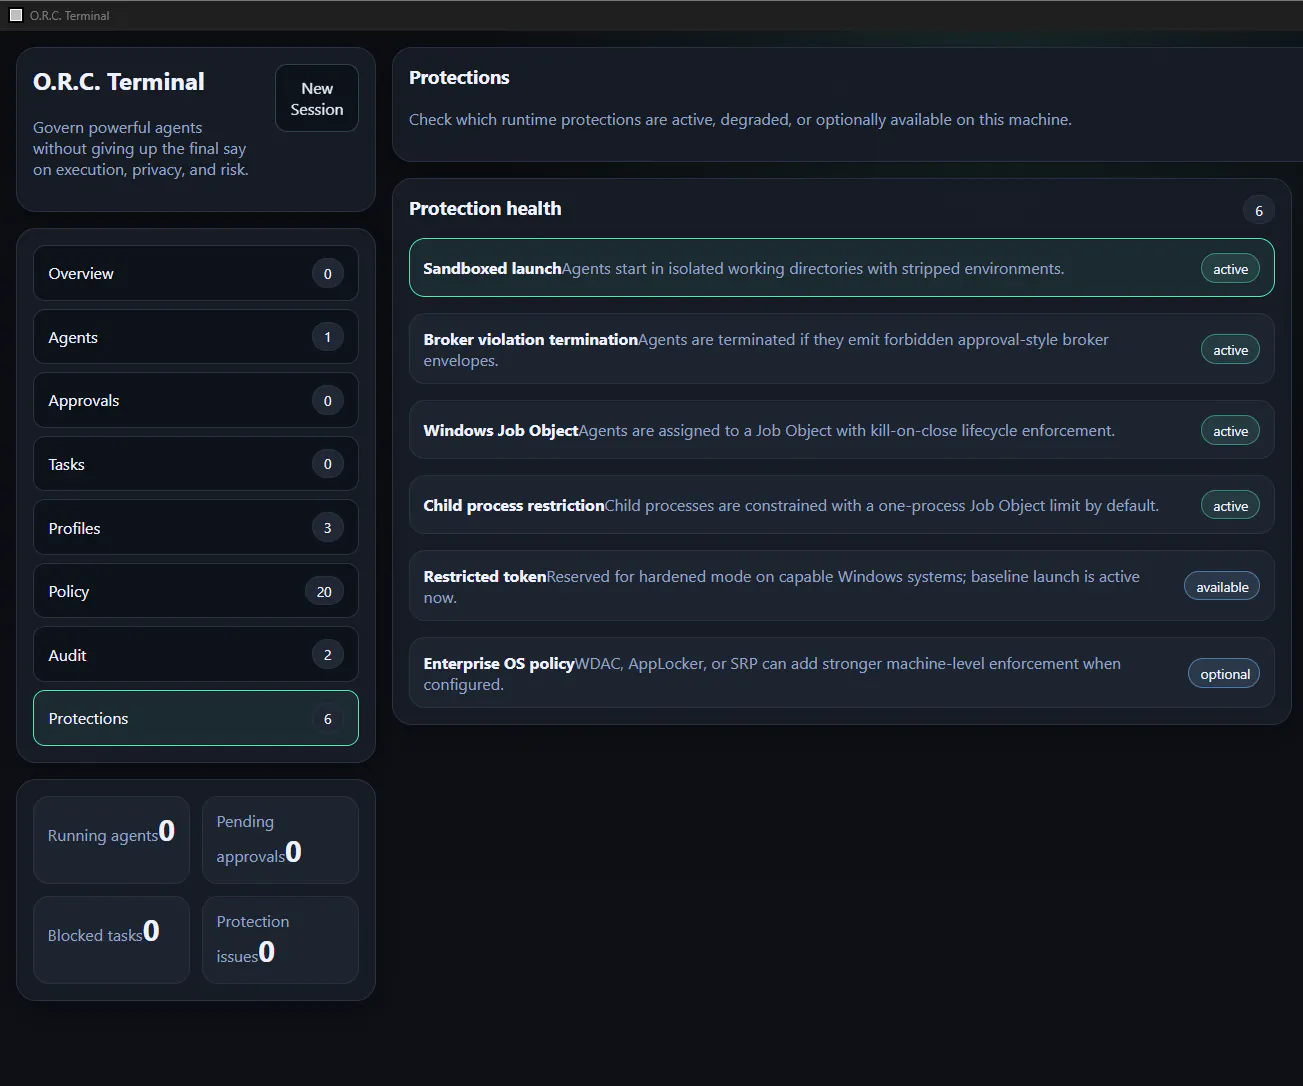1303x1086 pixels.
Task: Select the Protections nav item
Action: 196,718
